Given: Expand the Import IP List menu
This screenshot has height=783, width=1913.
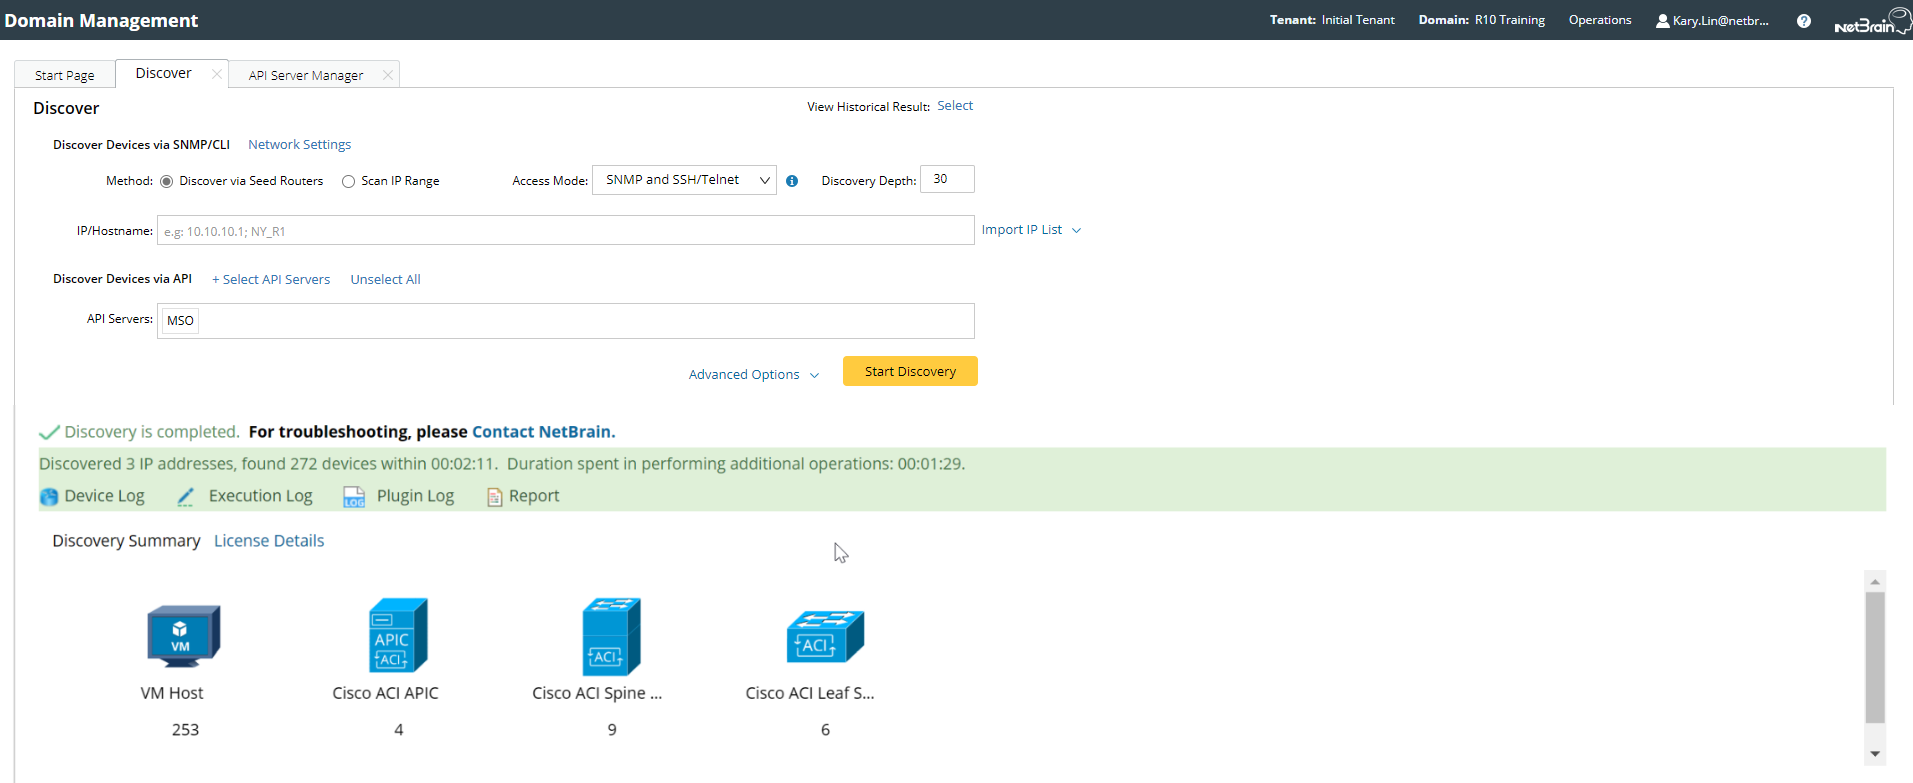Looking at the screenshot, I should pos(1031,230).
